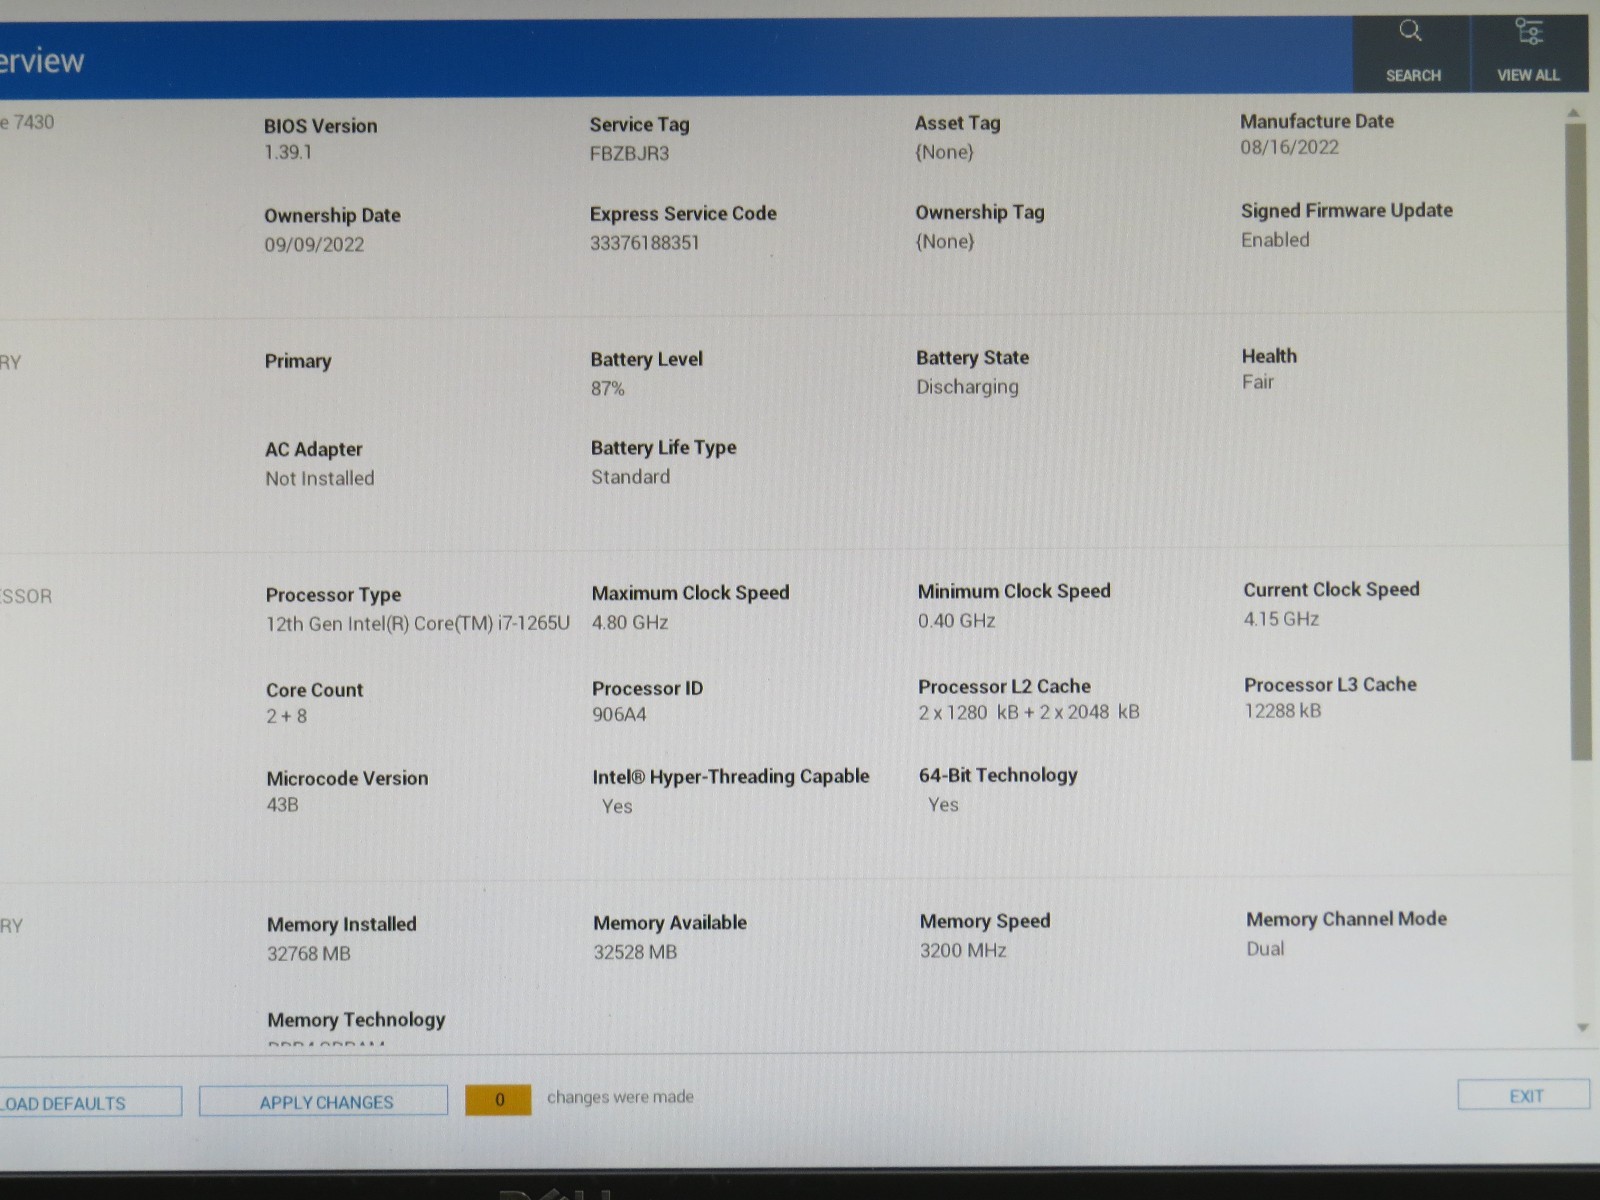The image size is (1600, 1200).
Task: Click the scrollbar down arrow
Action: point(1582,1027)
